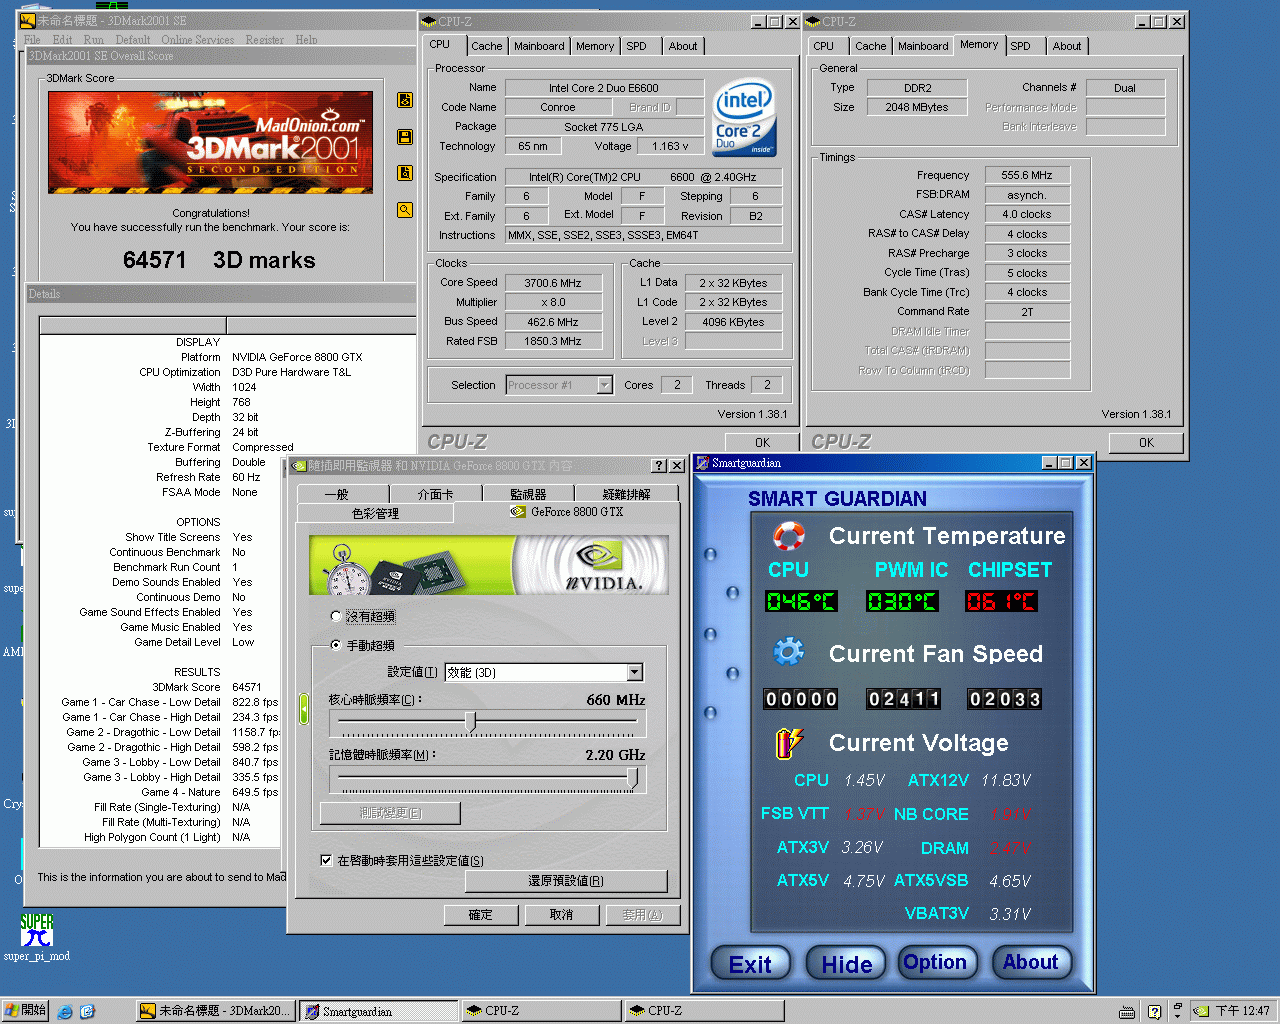This screenshot has height=1024, width=1280.
Task: Click the 555.6 MHz frequency value in CPU-Z memory
Action: point(1027,175)
